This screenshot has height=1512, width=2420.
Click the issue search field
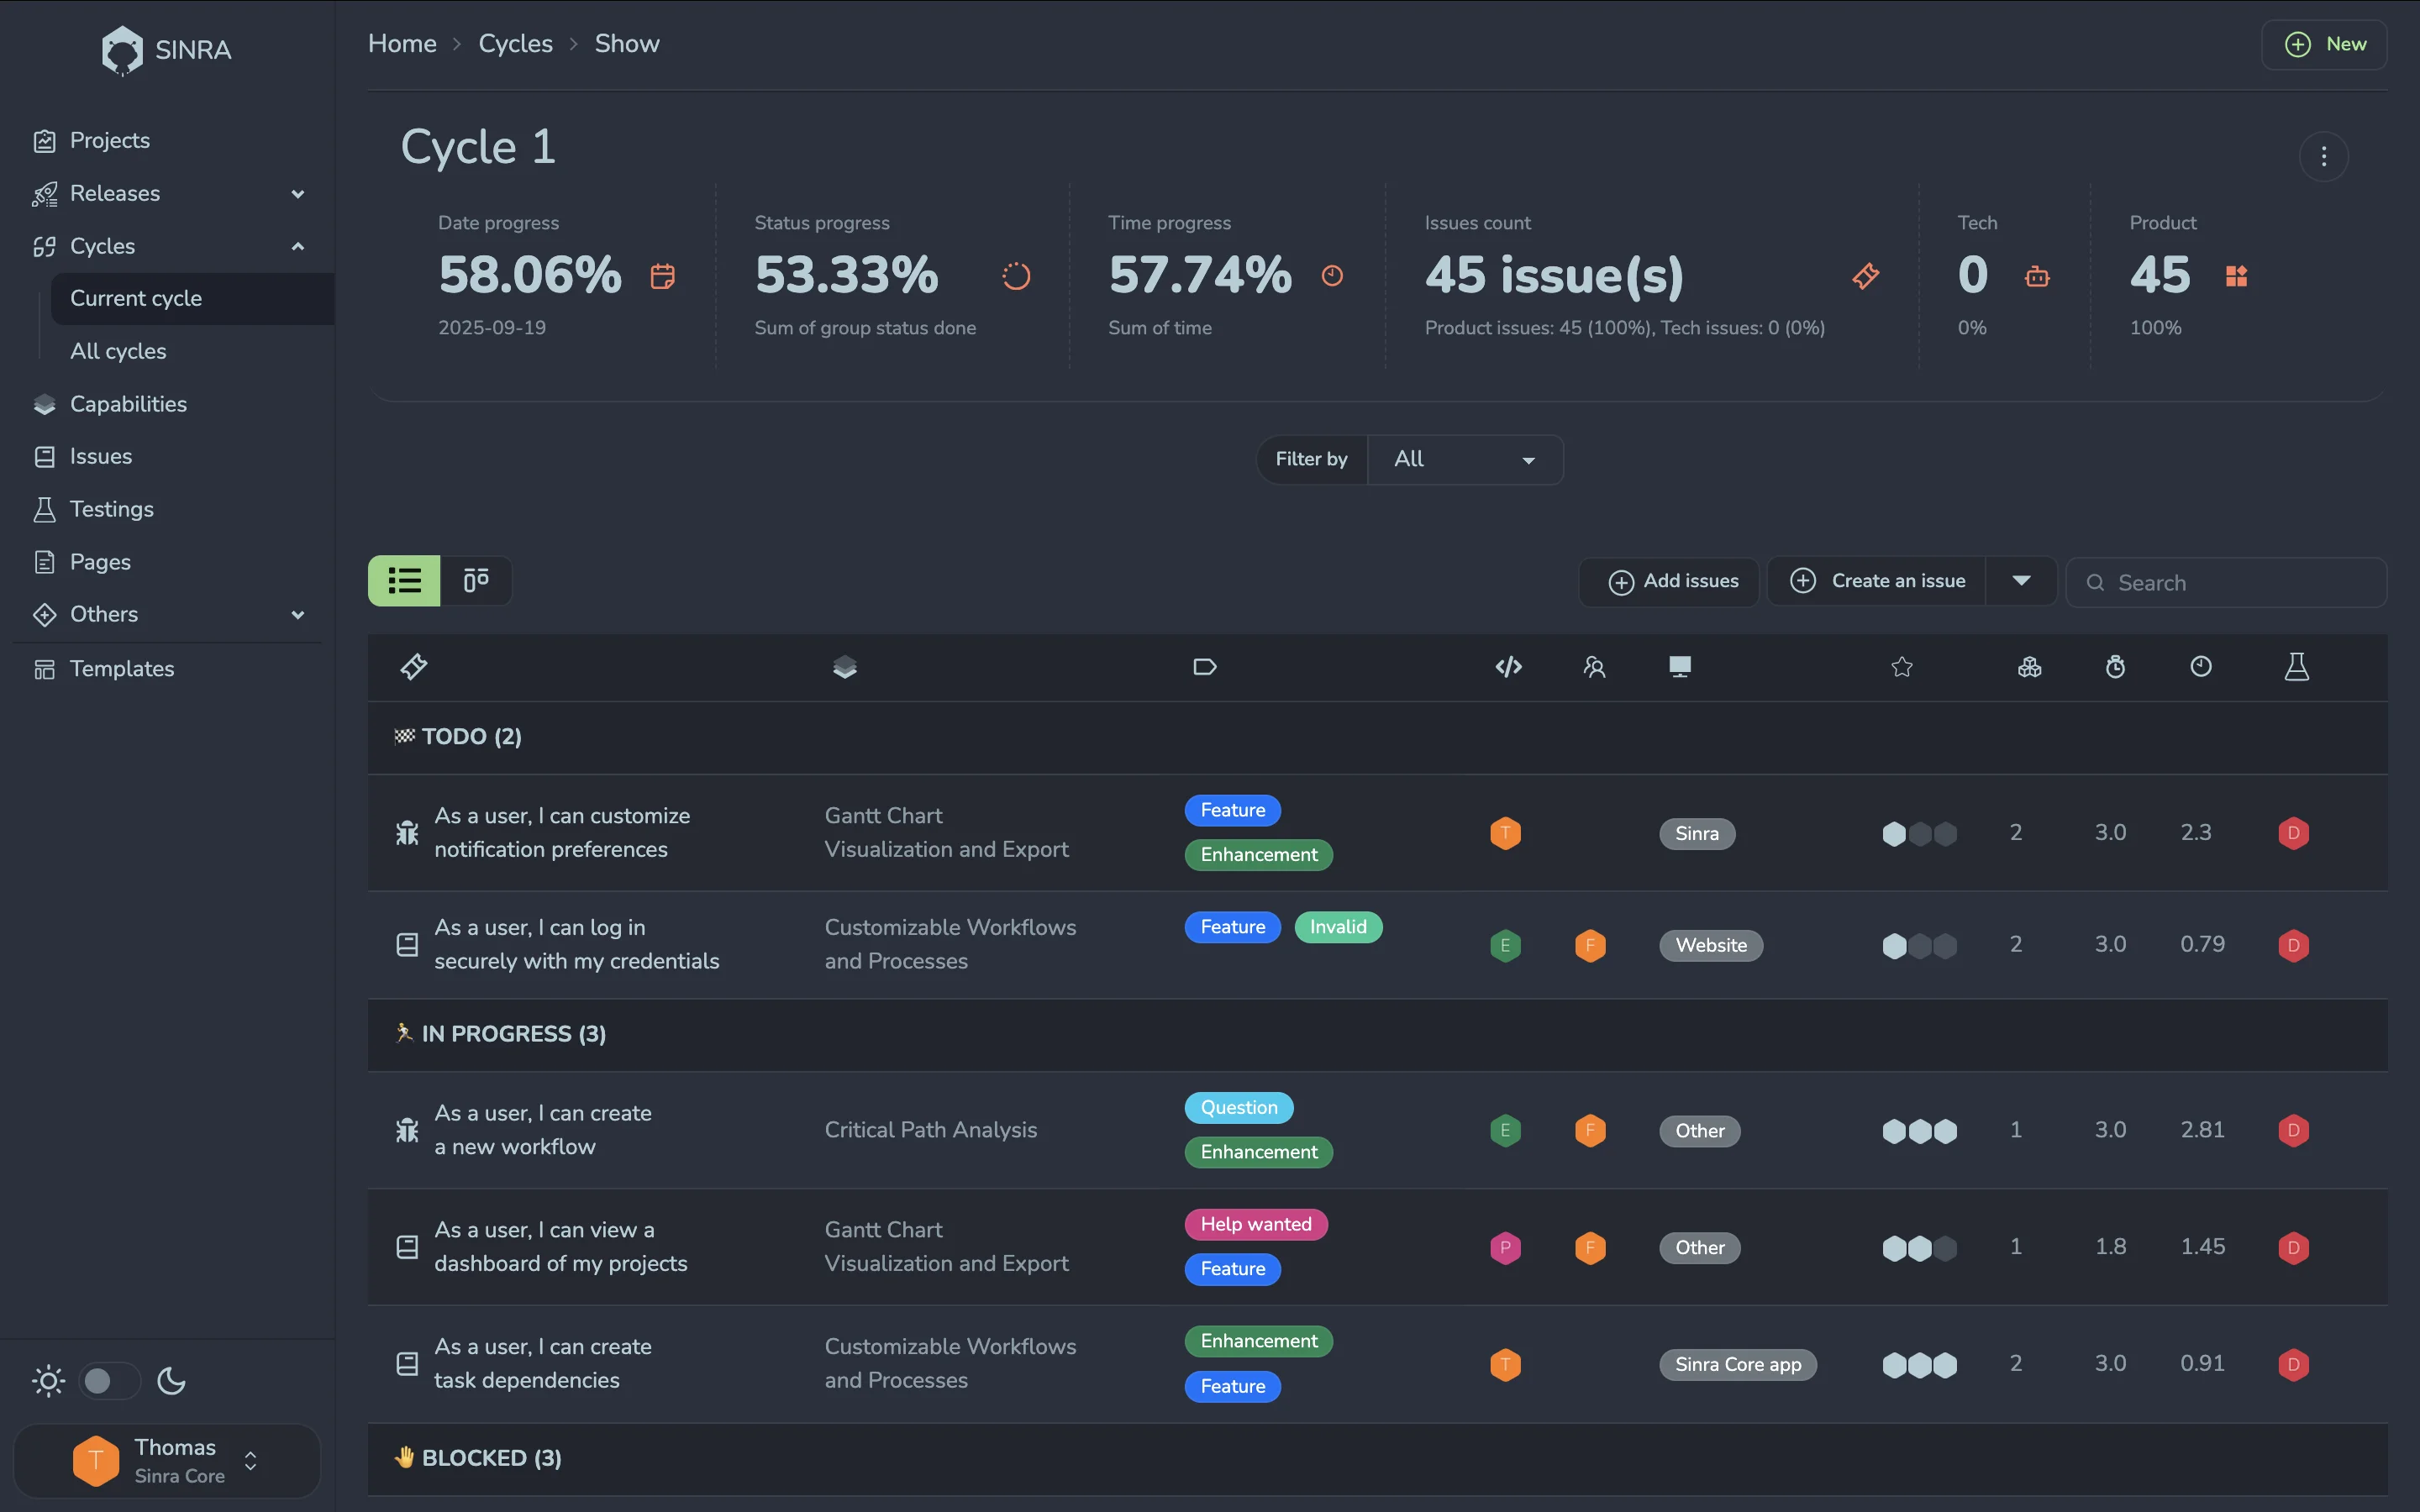click(x=2228, y=582)
